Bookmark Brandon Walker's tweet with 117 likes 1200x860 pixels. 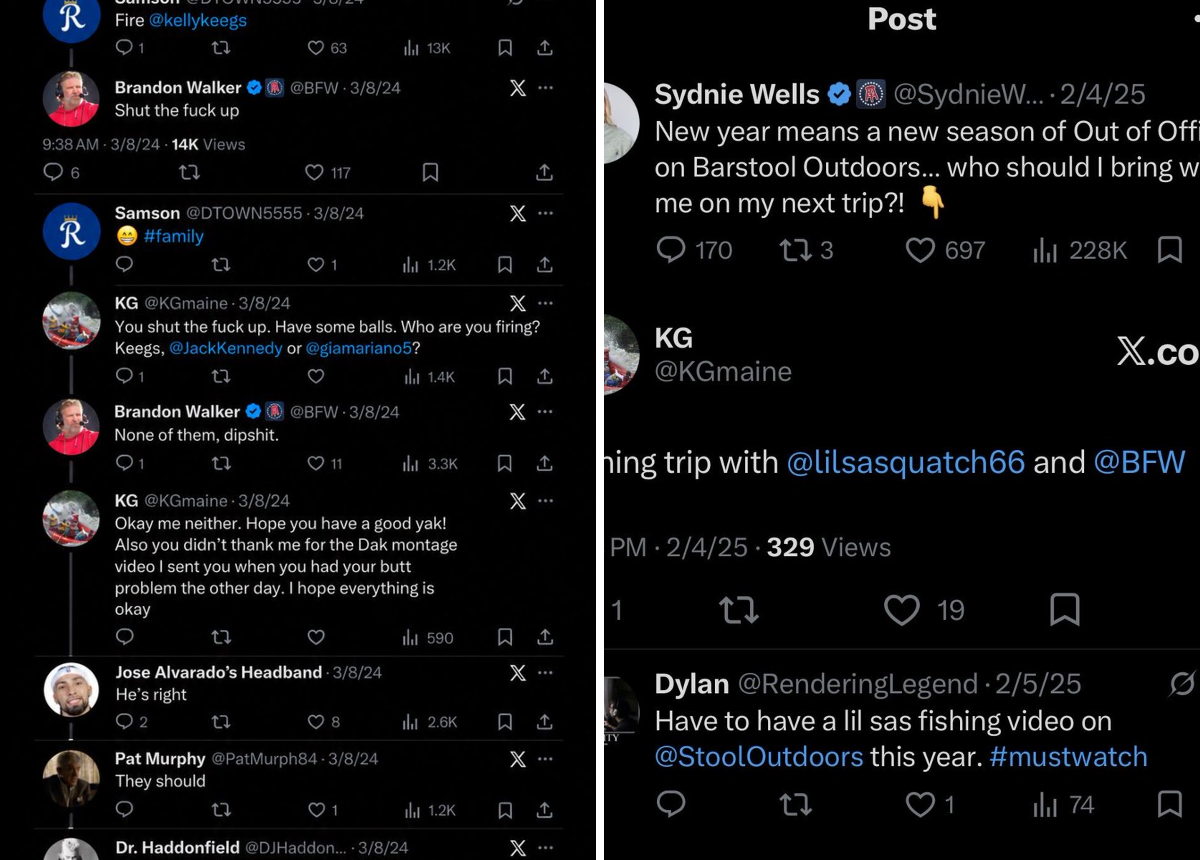tap(430, 173)
